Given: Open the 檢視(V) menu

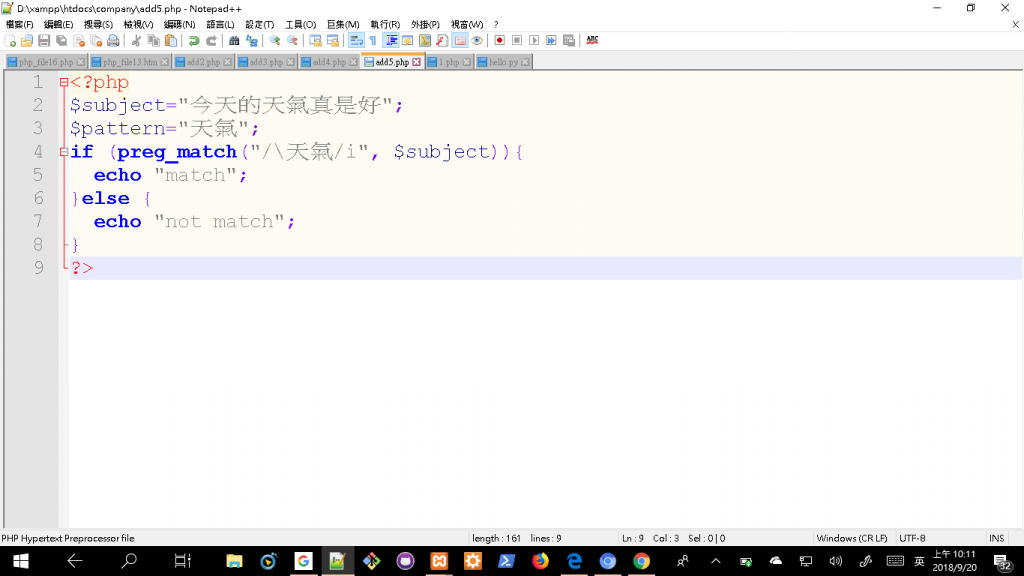Looking at the screenshot, I should point(138,25).
